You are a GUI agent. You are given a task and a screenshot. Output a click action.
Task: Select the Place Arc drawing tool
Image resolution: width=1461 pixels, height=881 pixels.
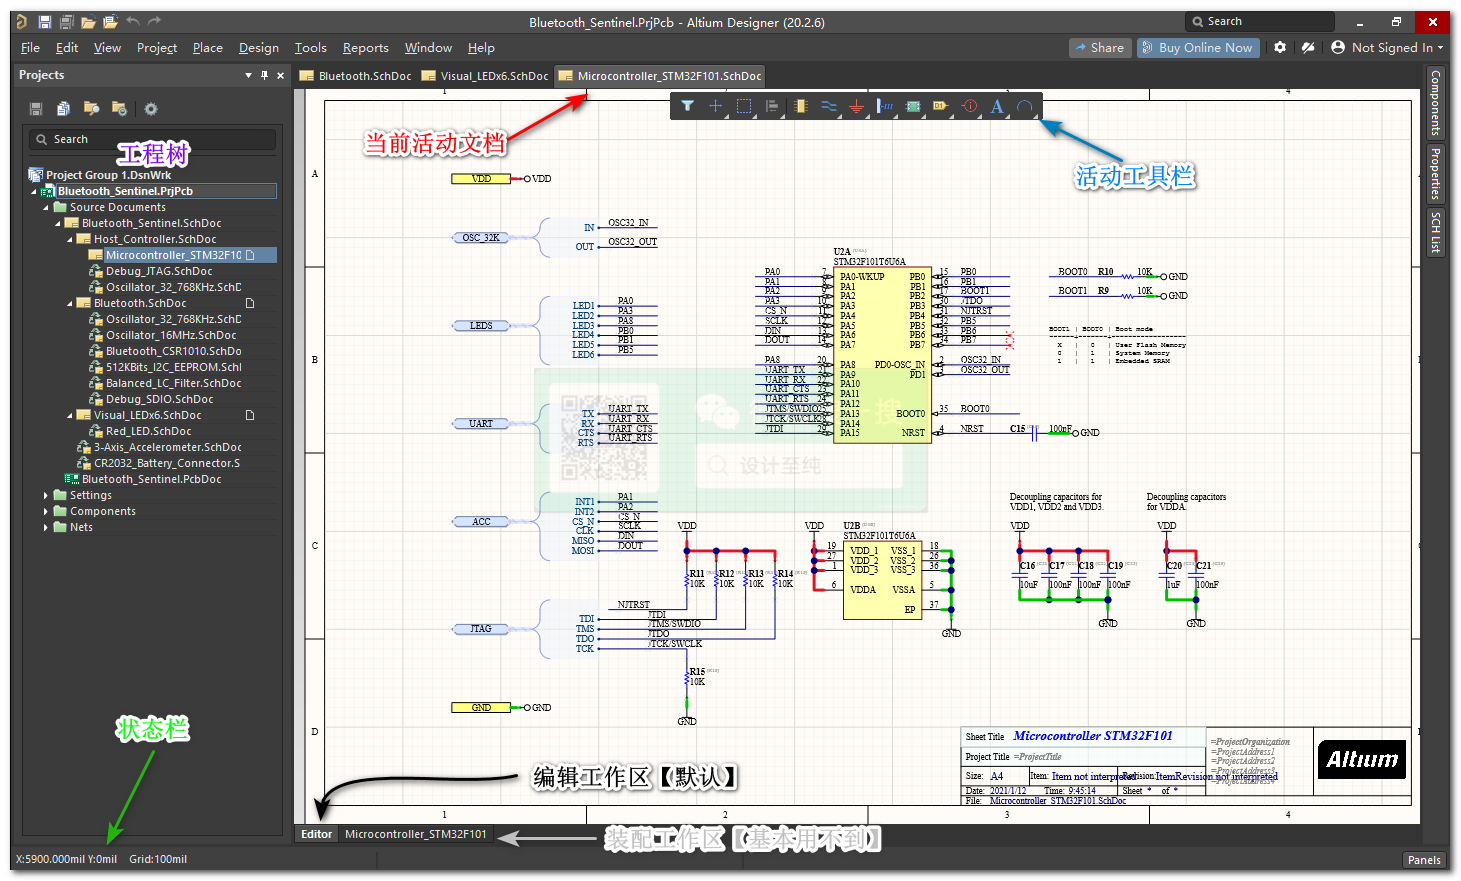(1025, 106)
